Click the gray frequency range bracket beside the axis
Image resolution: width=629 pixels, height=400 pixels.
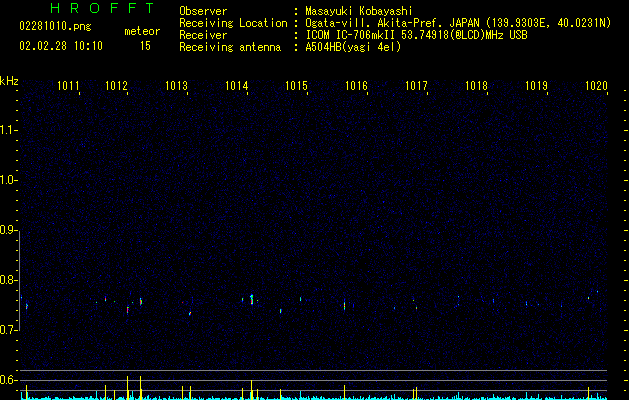coord(20,280)
